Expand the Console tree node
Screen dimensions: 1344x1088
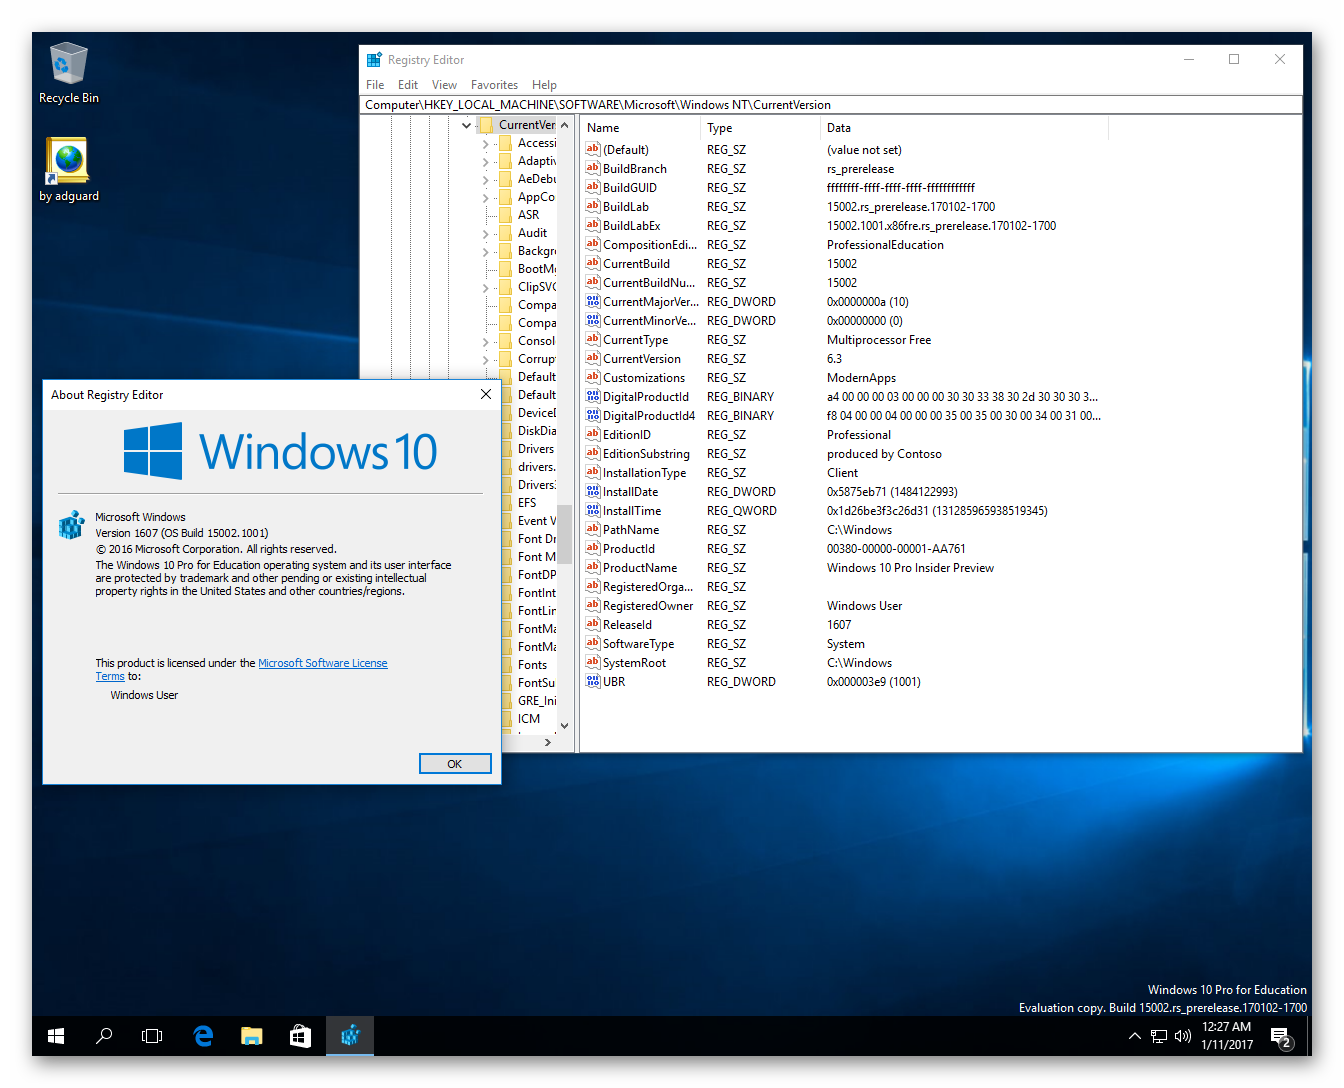[x=486, y=342]
